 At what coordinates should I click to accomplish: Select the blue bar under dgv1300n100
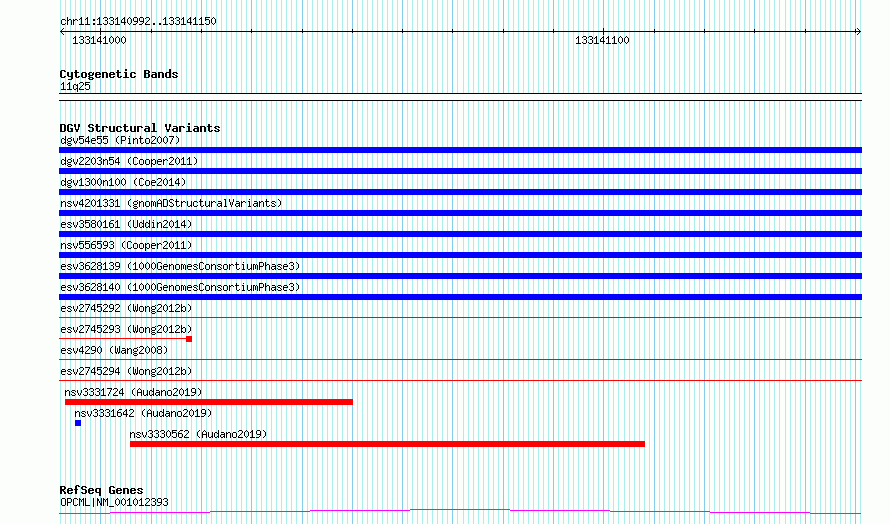460,192
